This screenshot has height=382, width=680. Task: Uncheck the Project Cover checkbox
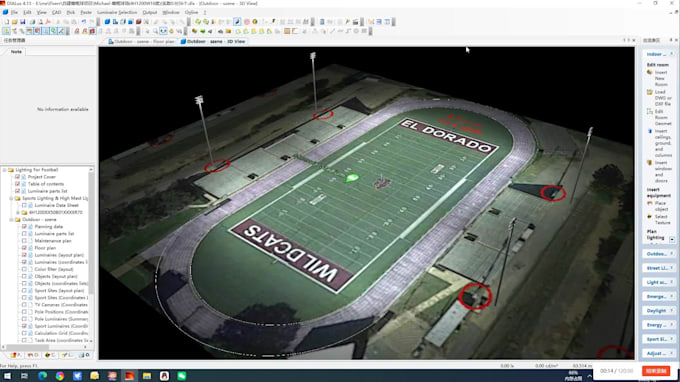(x=17, y=177)
